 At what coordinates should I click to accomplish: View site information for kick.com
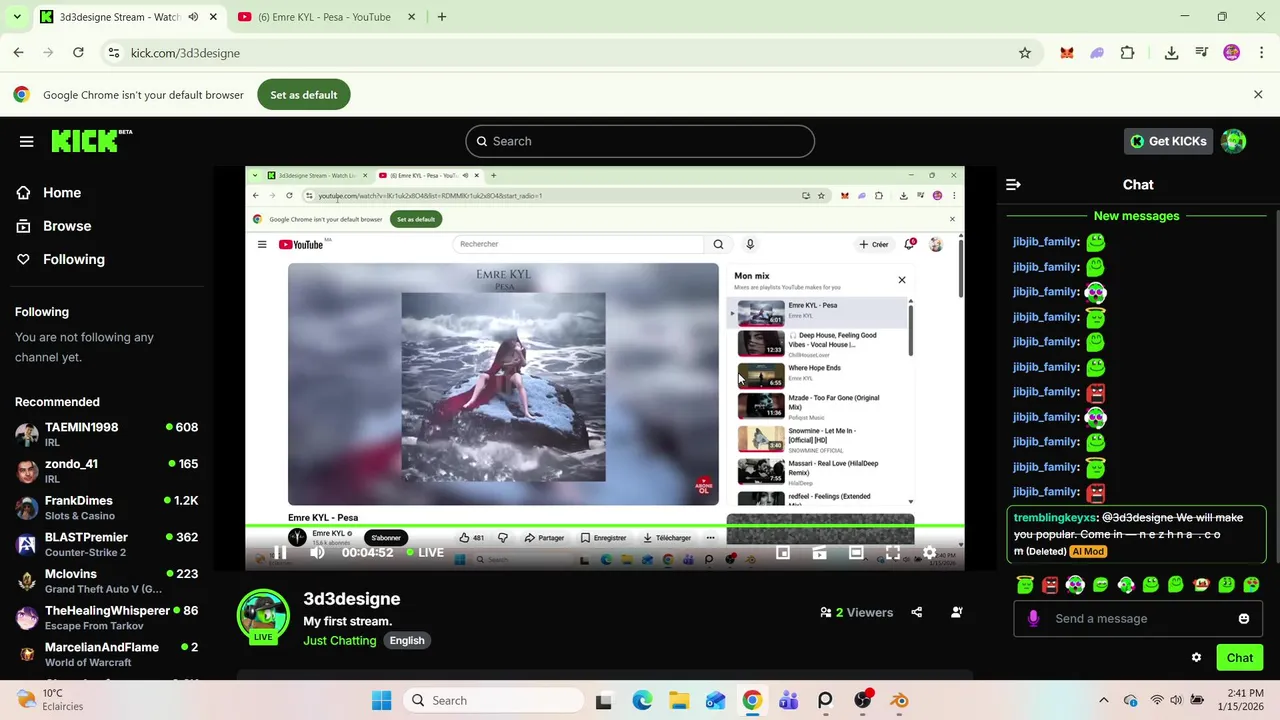113,53
